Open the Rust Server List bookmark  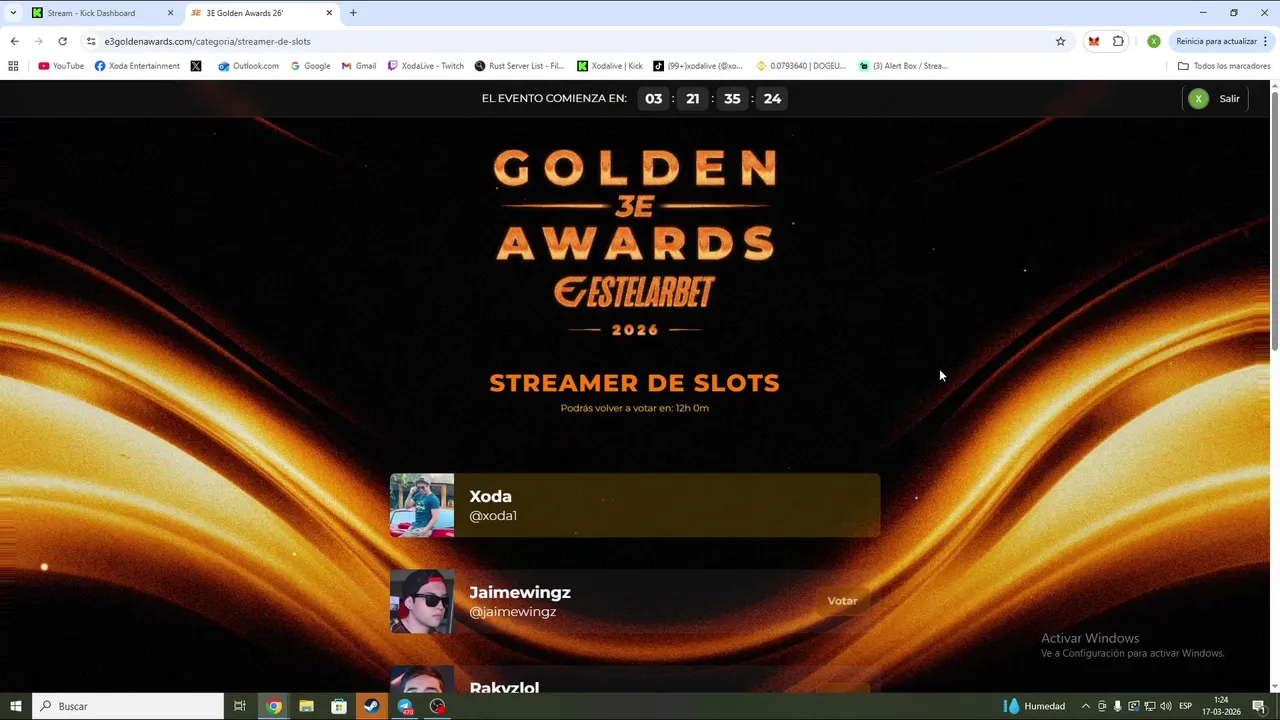click(519, 66)
